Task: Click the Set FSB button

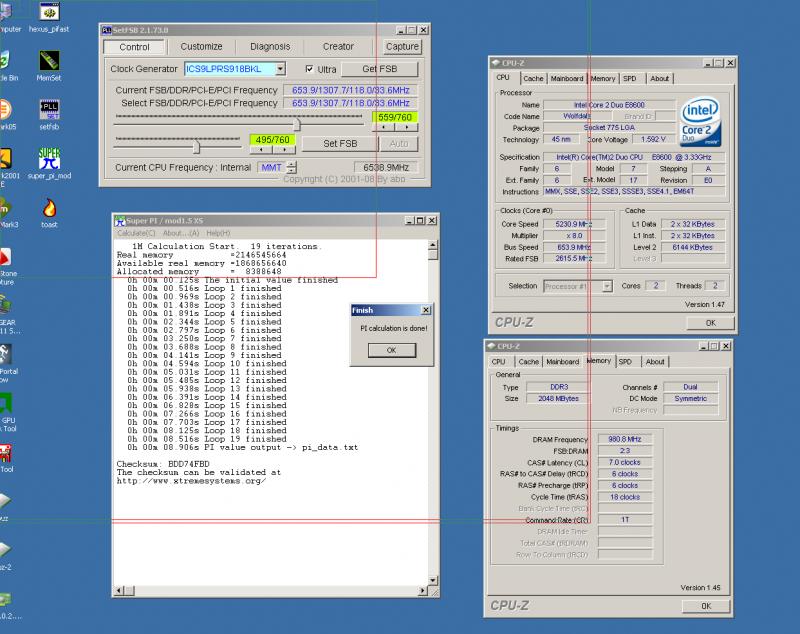Action: [340, 144]
